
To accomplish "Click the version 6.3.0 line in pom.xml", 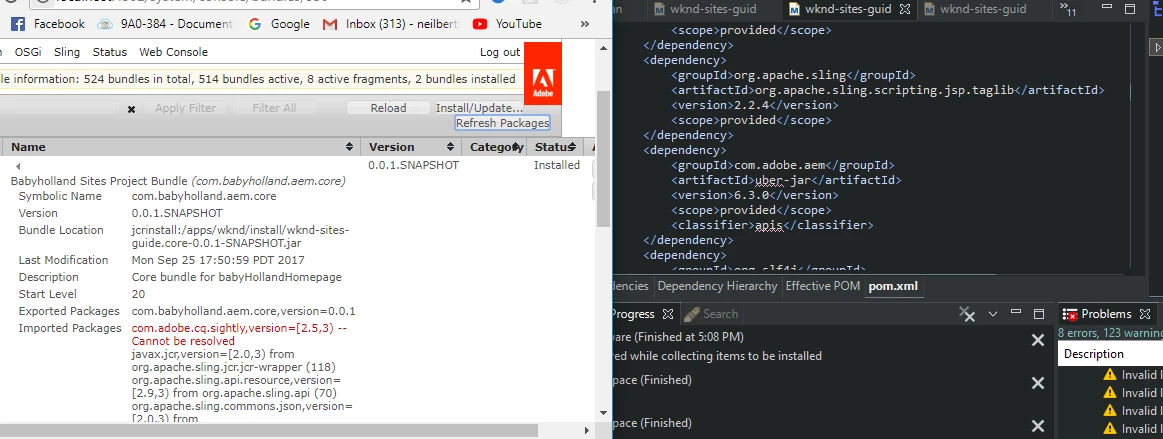I will coord(755,195).
